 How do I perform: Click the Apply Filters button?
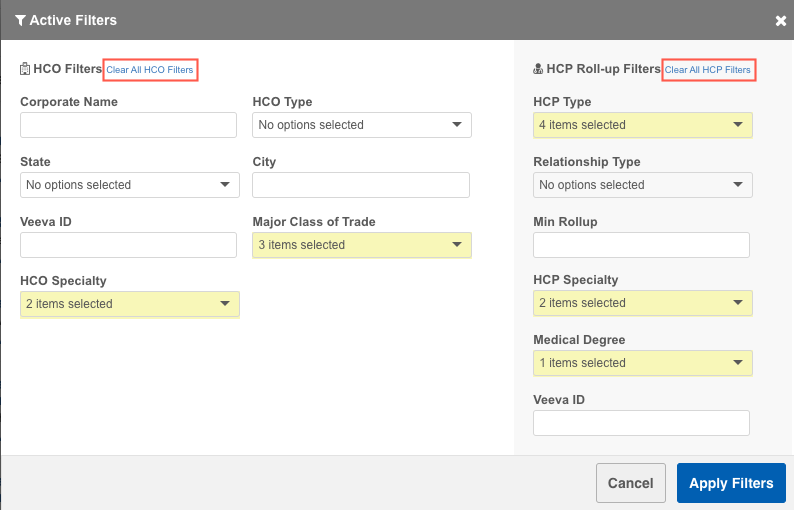click(731, 483)
